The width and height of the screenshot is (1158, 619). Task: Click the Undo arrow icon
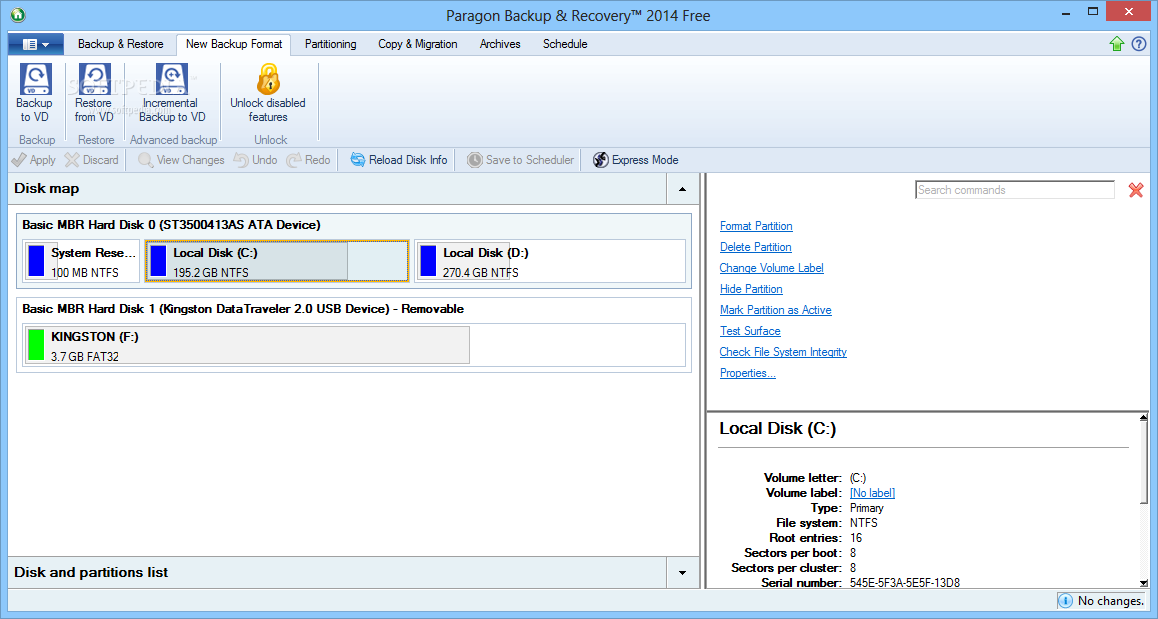coord(241,160)
